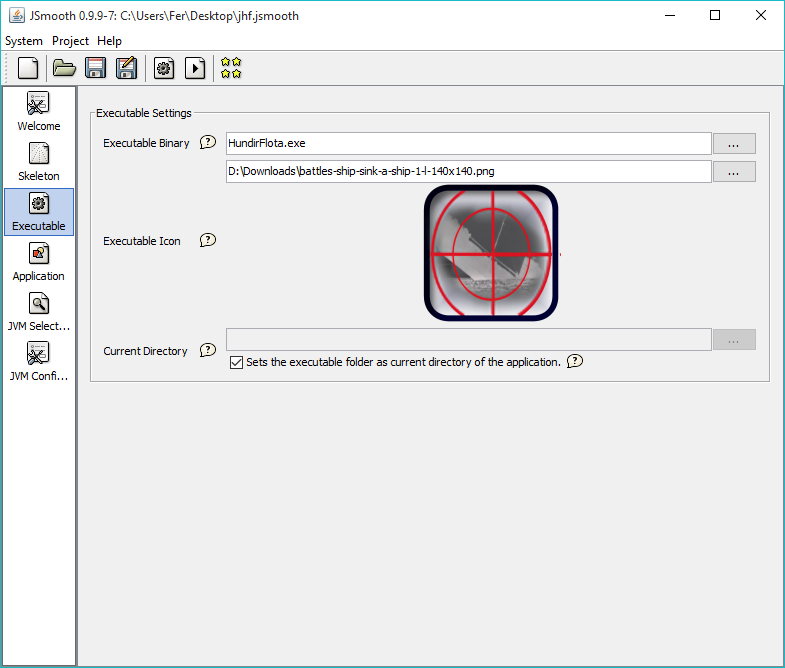The image size is (785, 668).
Task: Browse for the executable icon image file
Action: [733, 172]
